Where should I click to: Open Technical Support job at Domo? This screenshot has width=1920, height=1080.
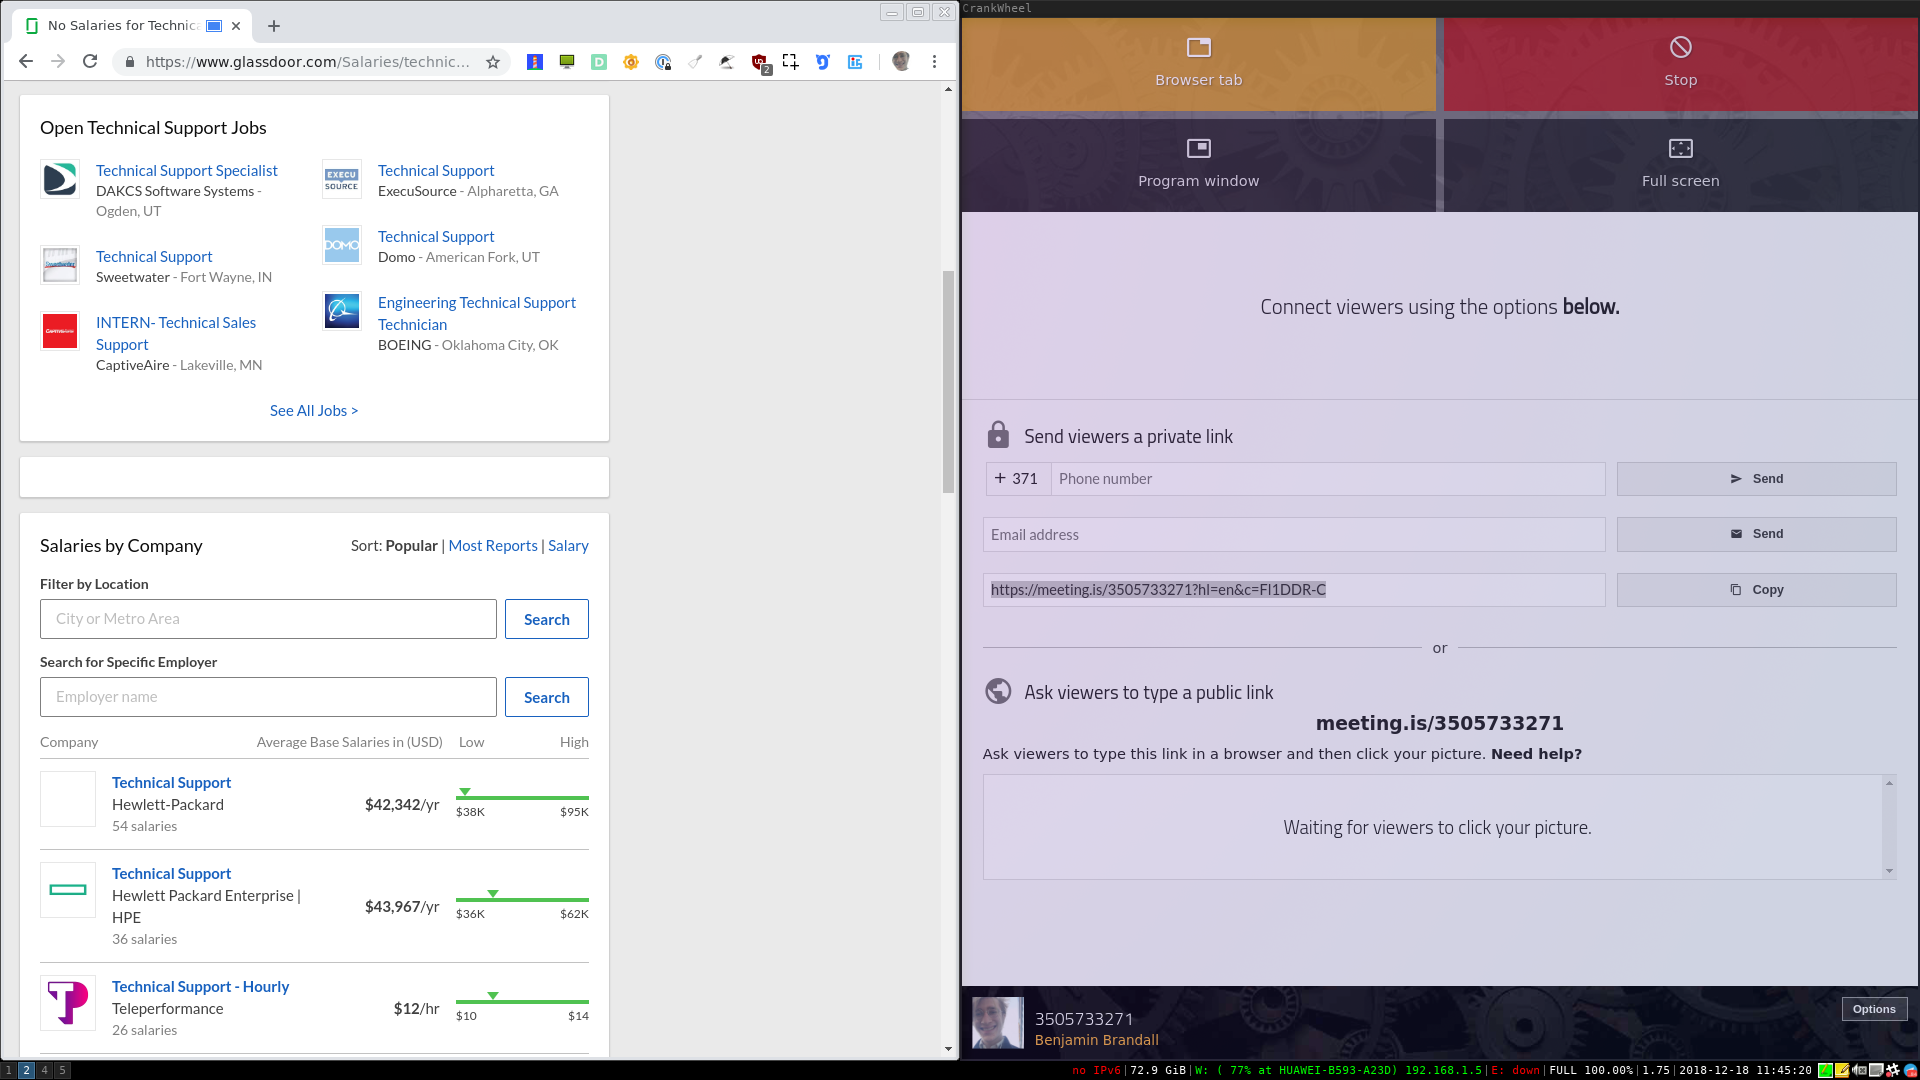point(436,237)
